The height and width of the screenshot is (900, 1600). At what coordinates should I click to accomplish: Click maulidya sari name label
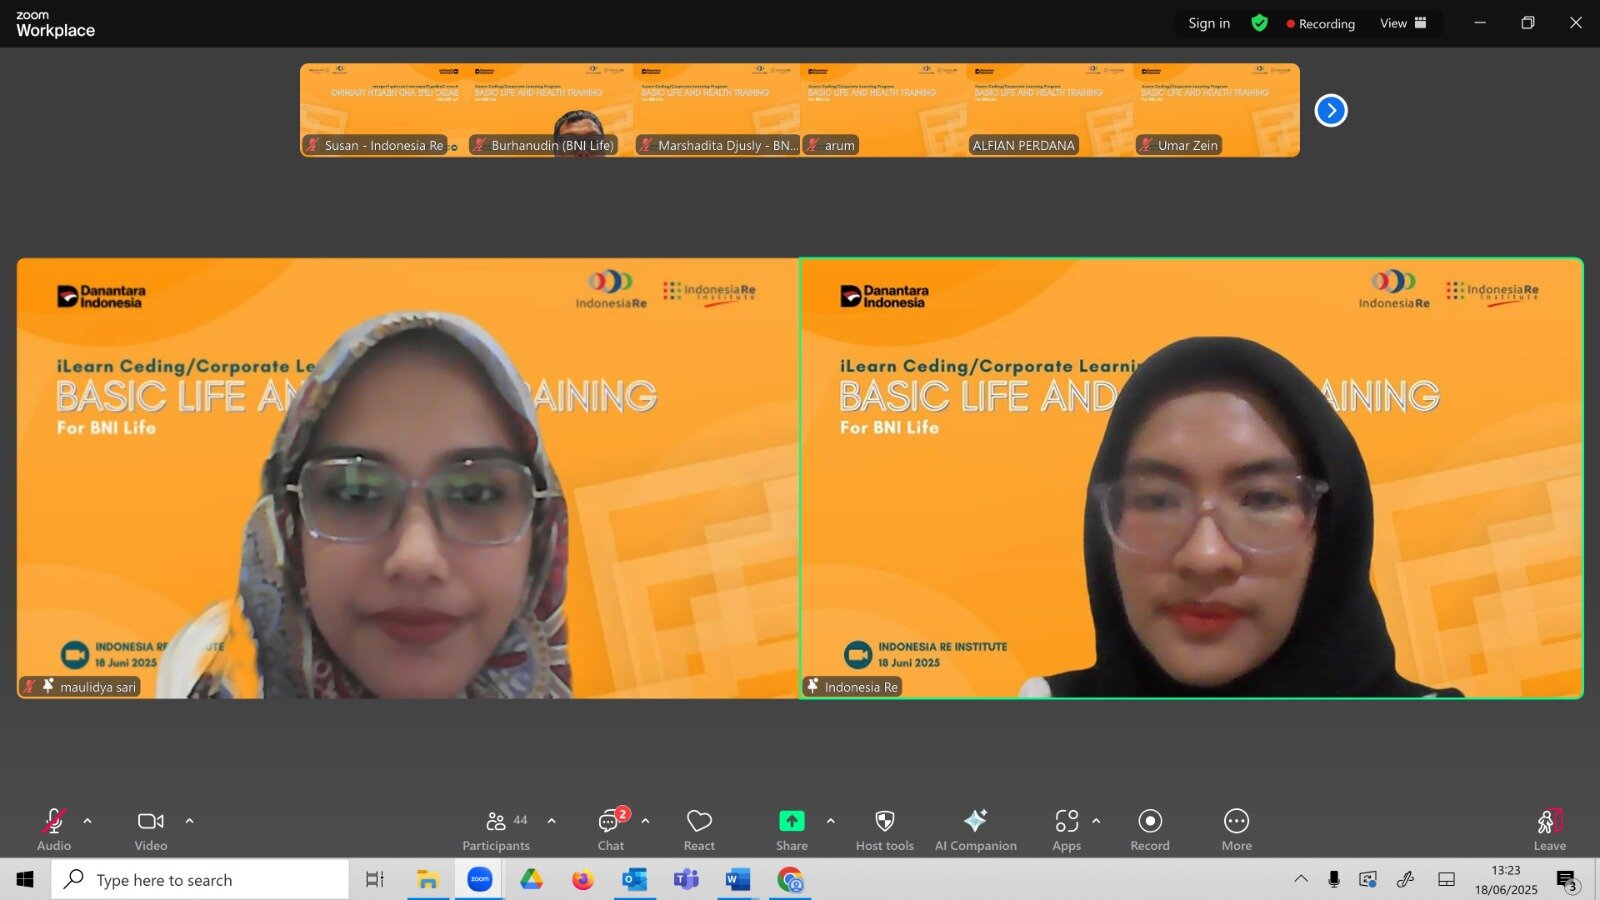(x=98, y=687)
